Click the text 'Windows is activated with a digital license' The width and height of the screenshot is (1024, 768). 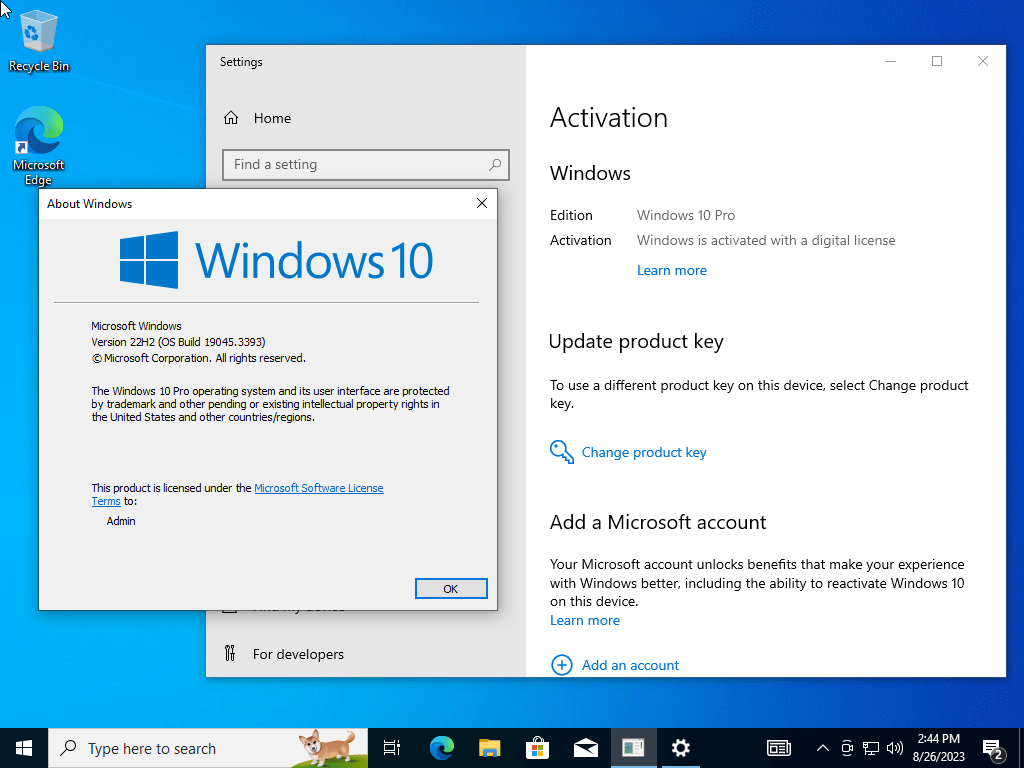766,240
